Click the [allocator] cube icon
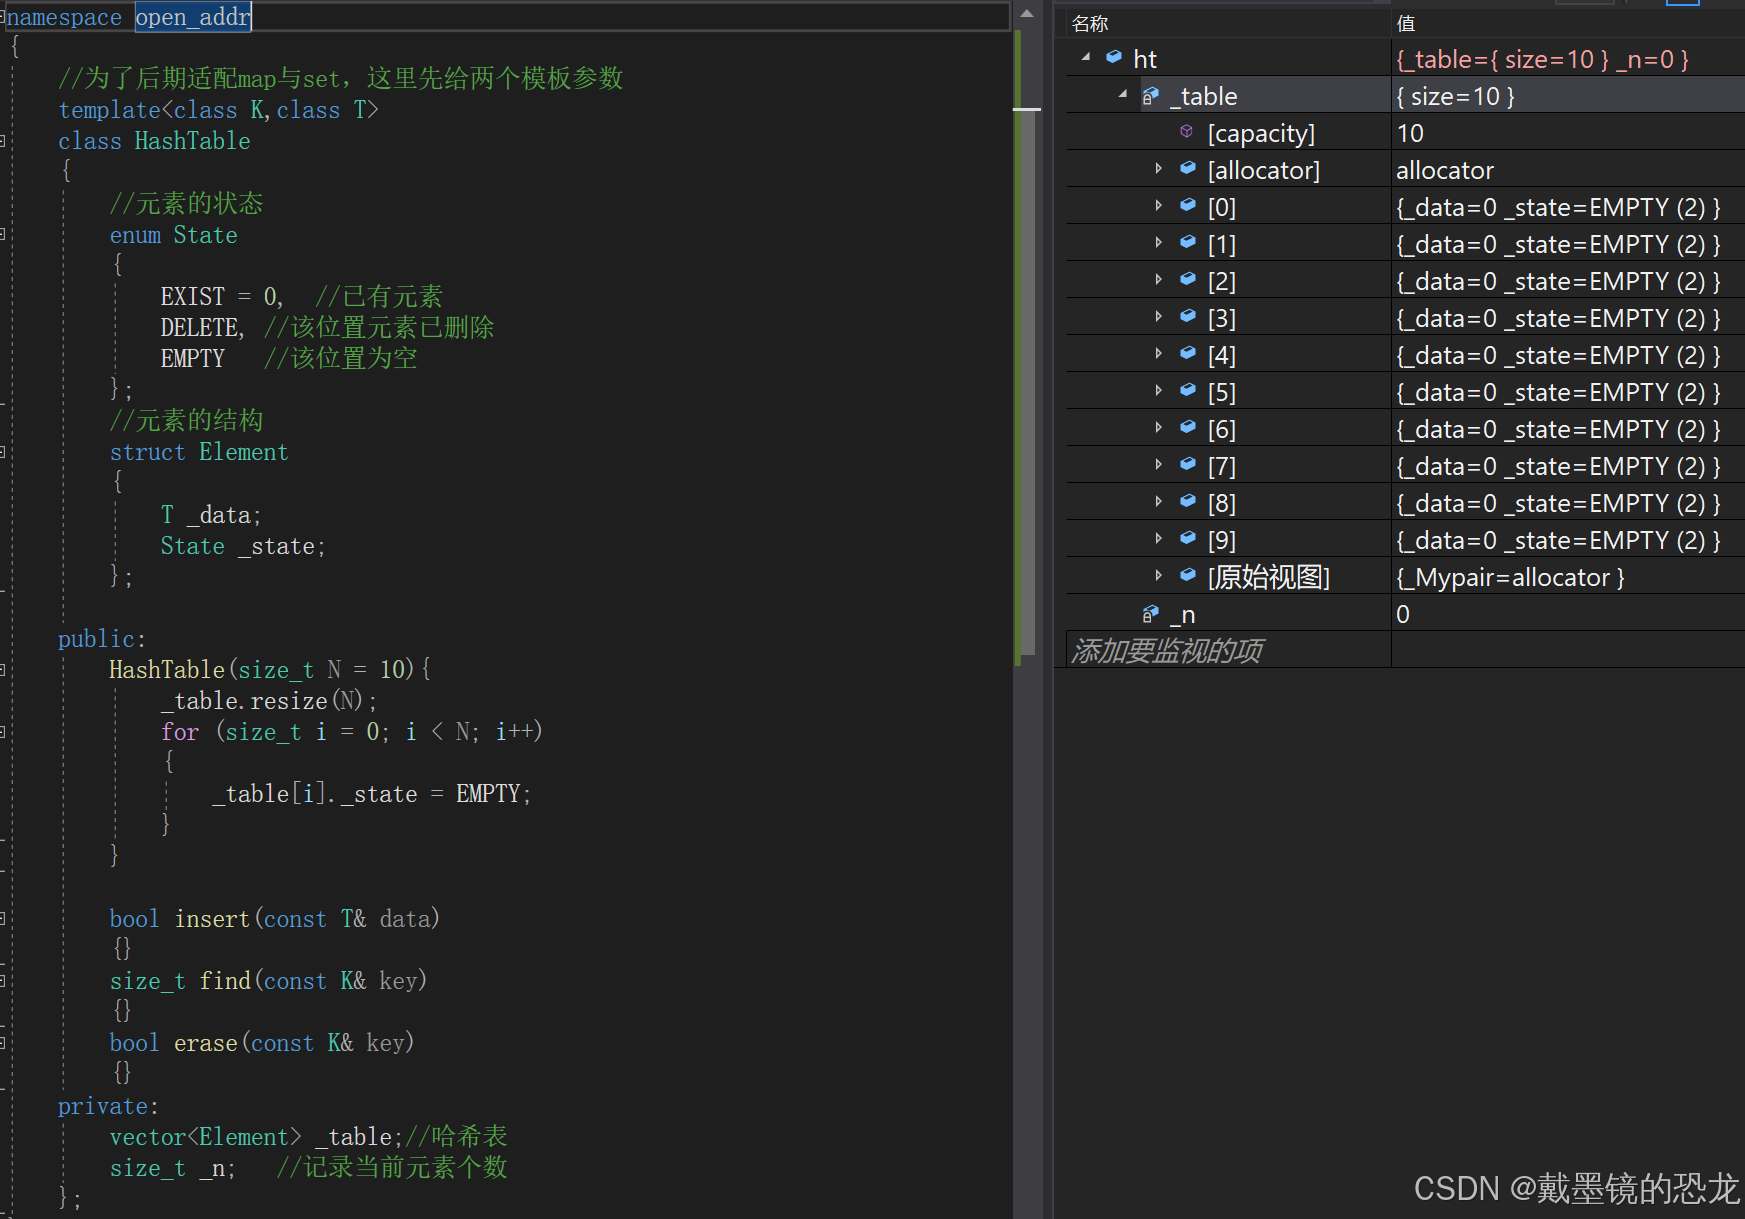The height and width of the screenshot is (1219, 1745). (1188, 169)
